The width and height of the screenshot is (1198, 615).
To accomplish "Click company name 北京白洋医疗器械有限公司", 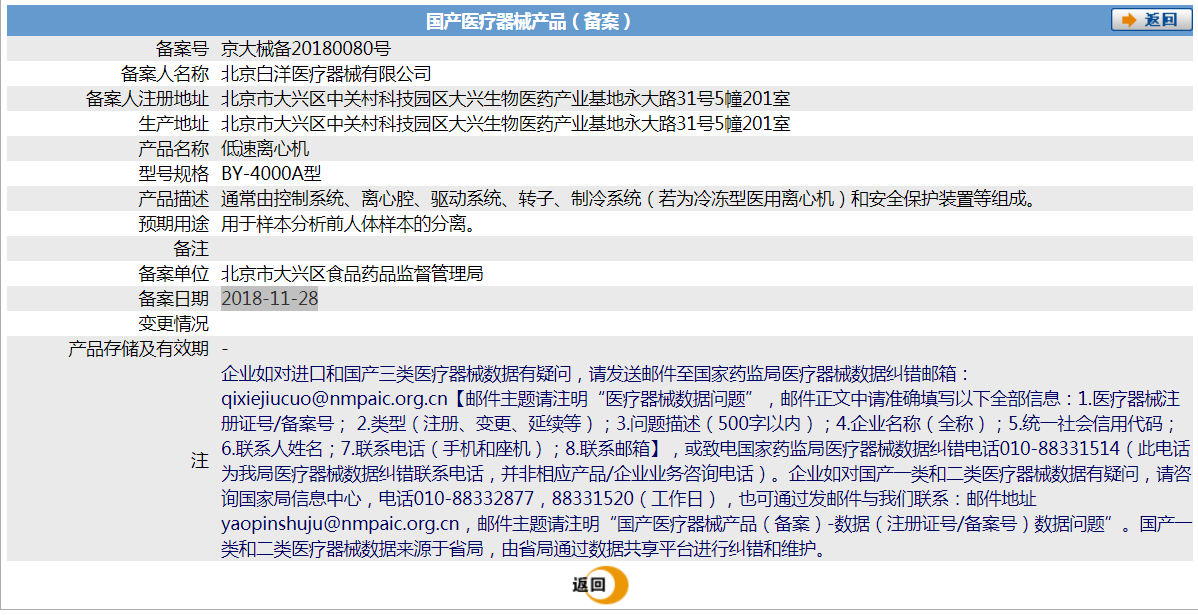I will (326, 74).
